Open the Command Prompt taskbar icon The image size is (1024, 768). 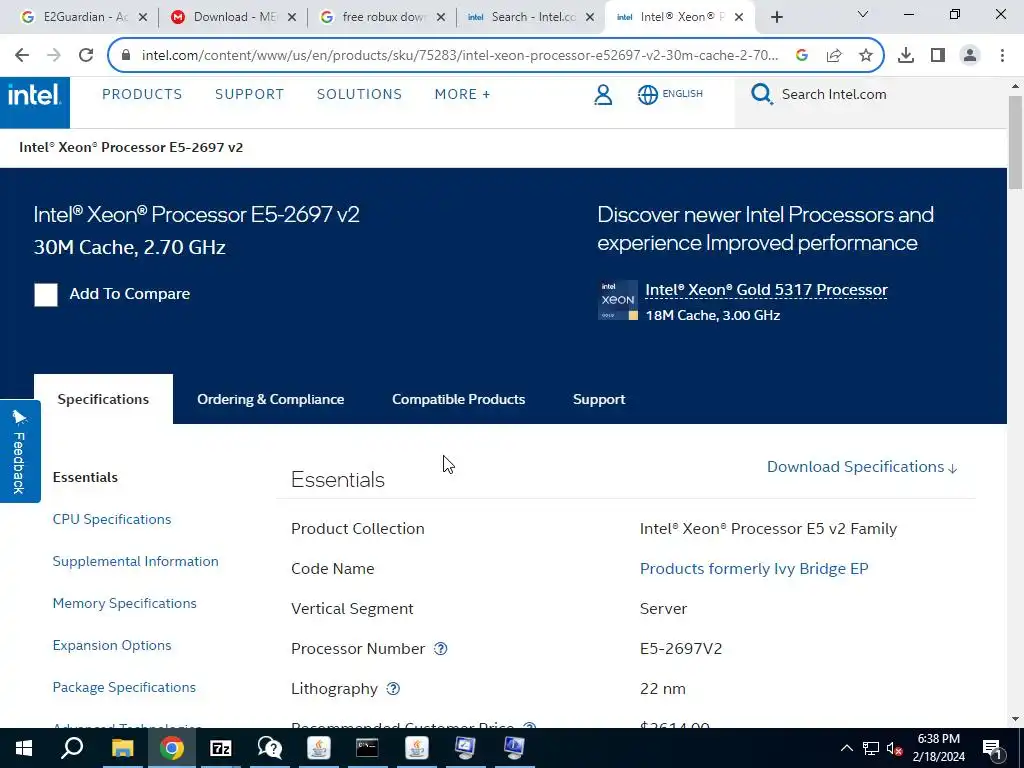(367, 748)
